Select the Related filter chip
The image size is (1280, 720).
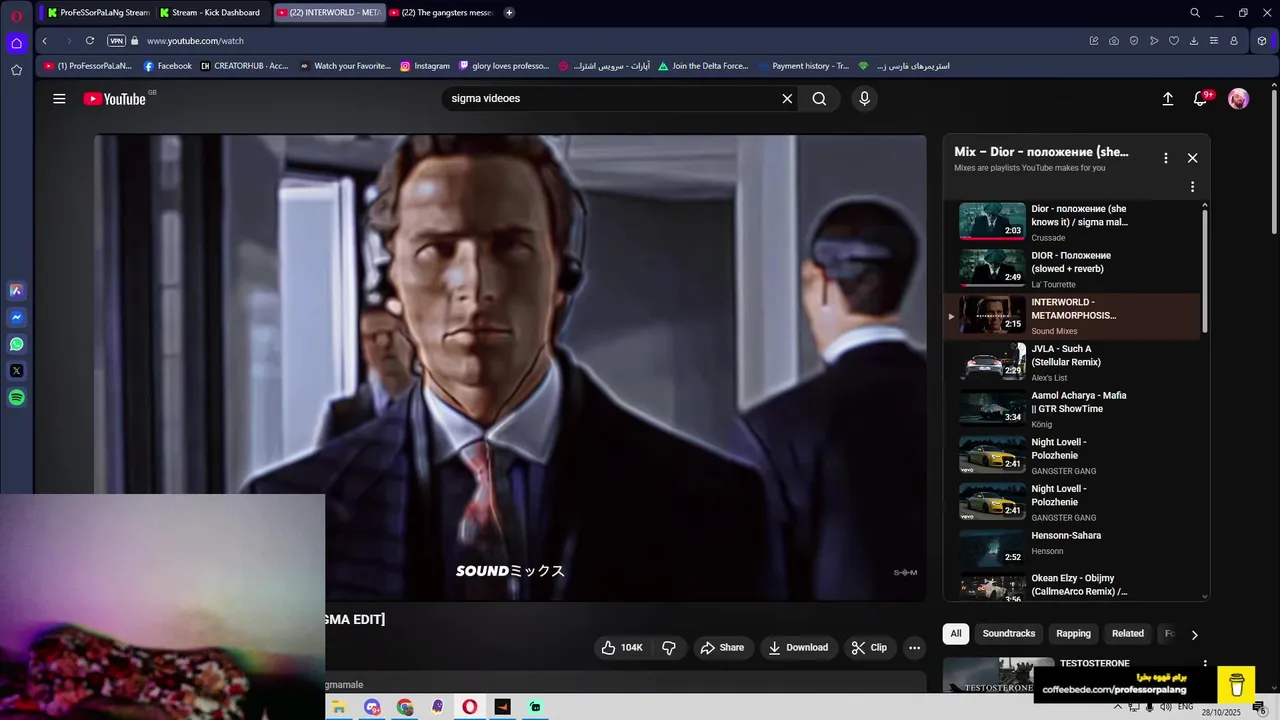(x=1127, y=634)
